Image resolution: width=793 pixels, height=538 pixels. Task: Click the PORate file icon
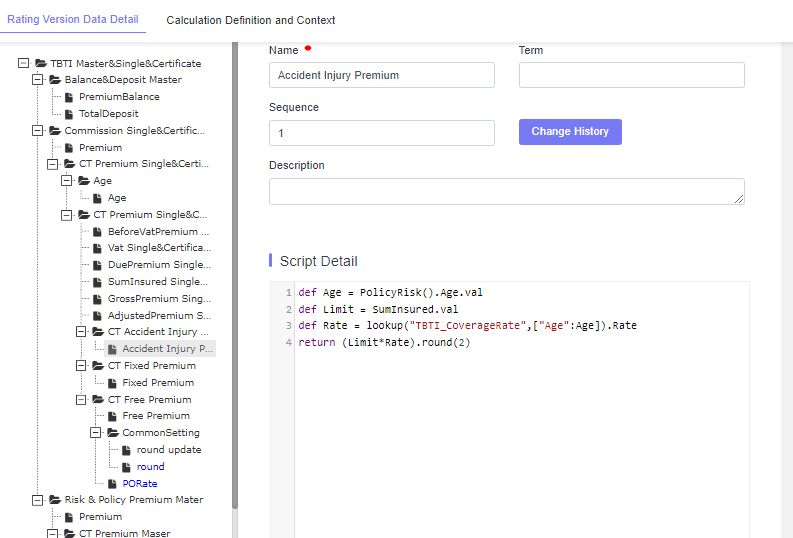click(112, 484)
